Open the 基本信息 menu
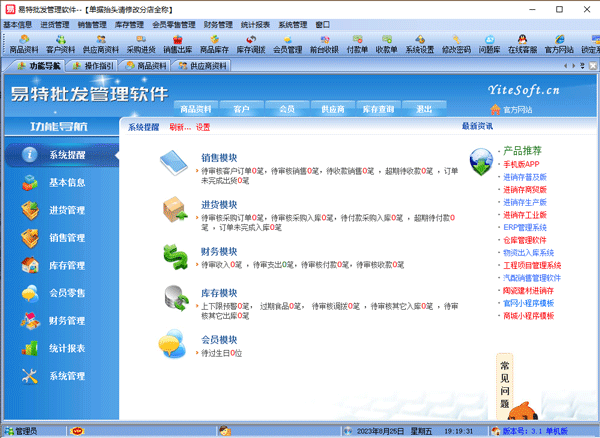 tap(18, 25)
